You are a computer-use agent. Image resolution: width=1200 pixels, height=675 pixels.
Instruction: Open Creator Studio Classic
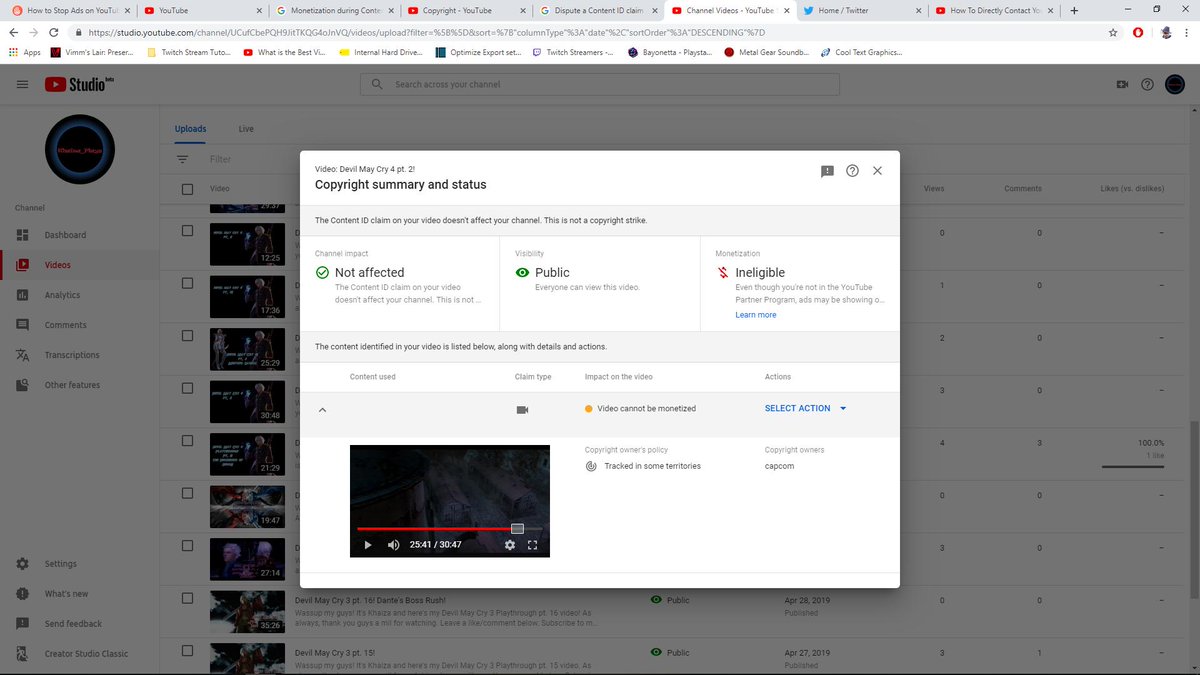pos(86,654)
